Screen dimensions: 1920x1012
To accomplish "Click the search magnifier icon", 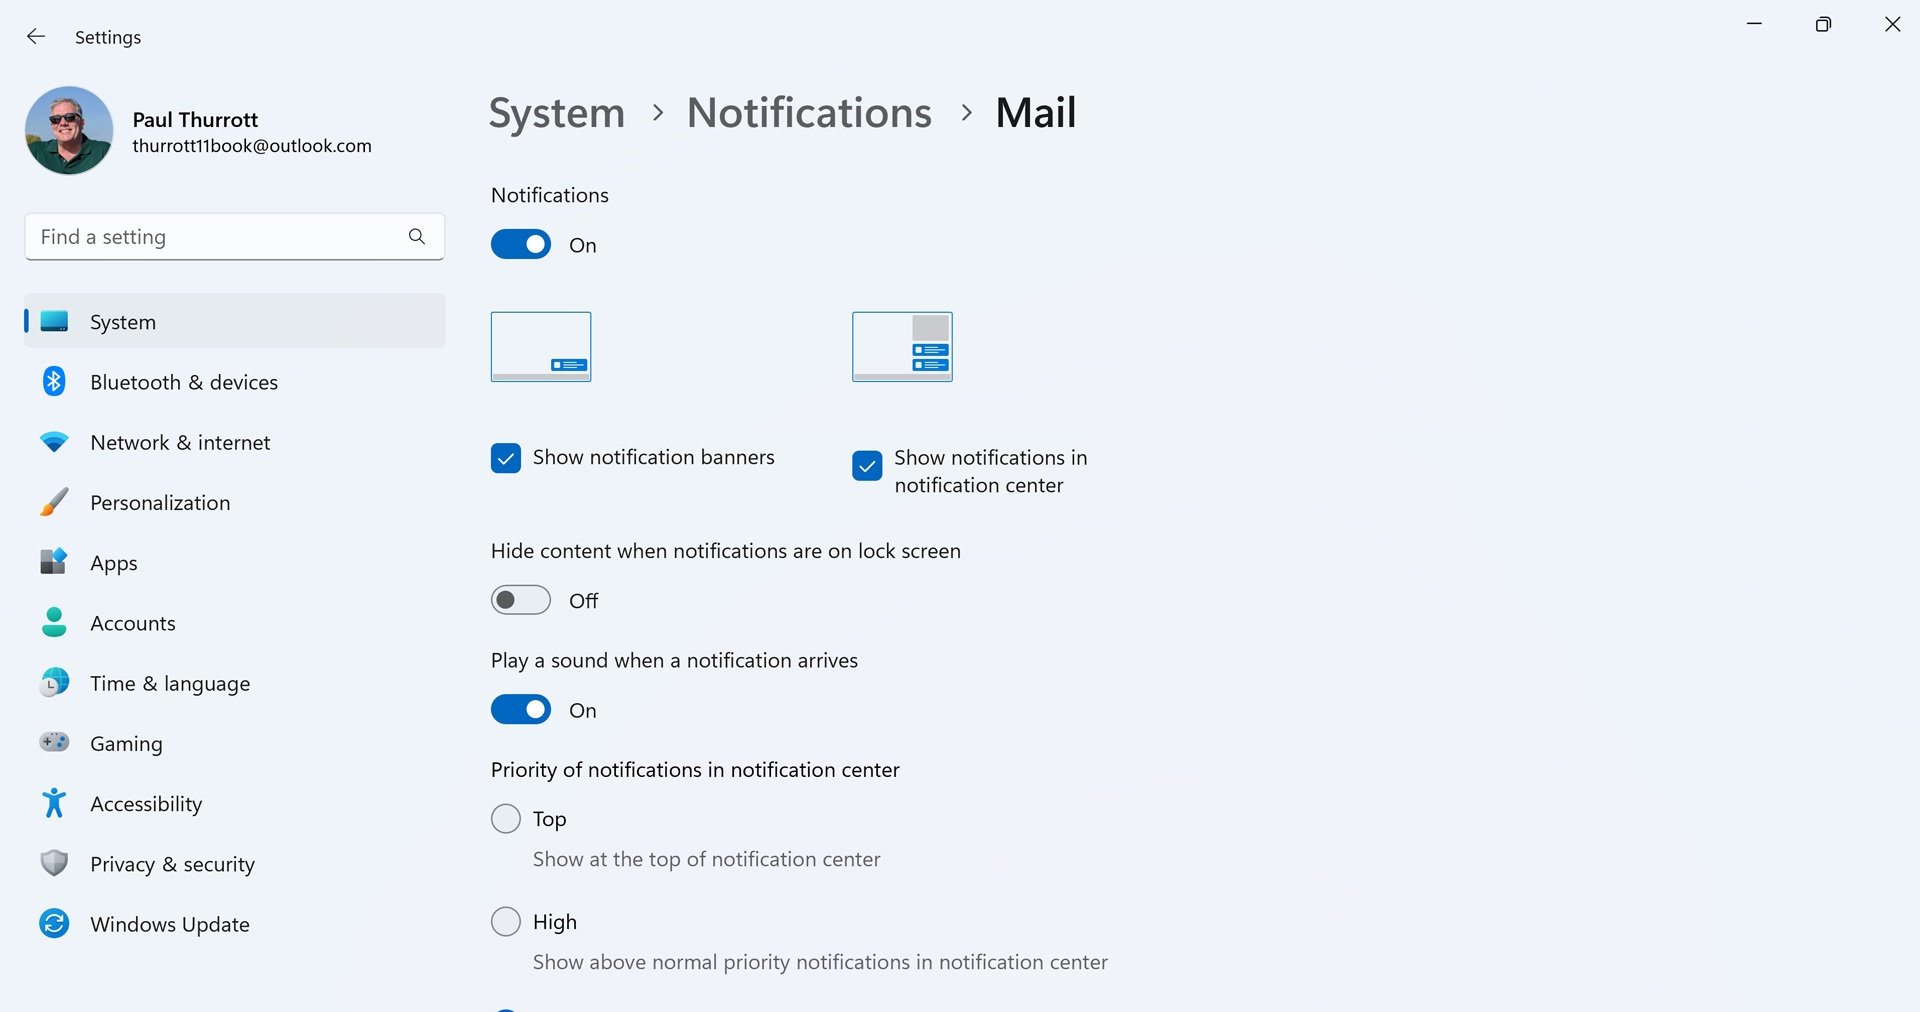I will (417, 236).
